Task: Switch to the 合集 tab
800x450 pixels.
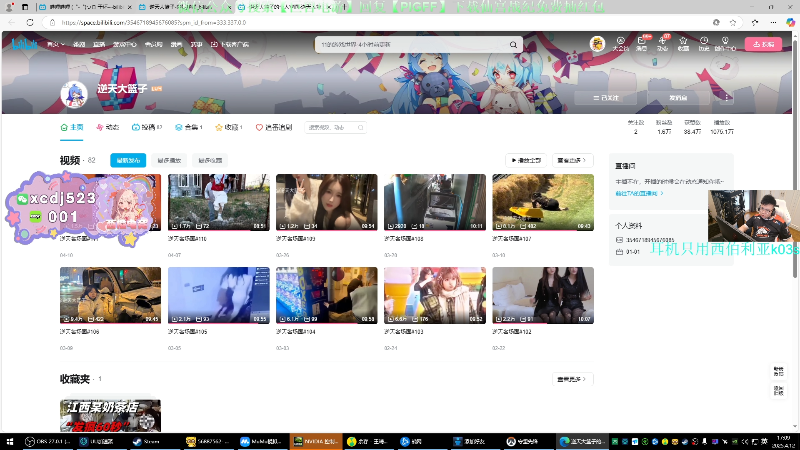Action: pos(188,128)
